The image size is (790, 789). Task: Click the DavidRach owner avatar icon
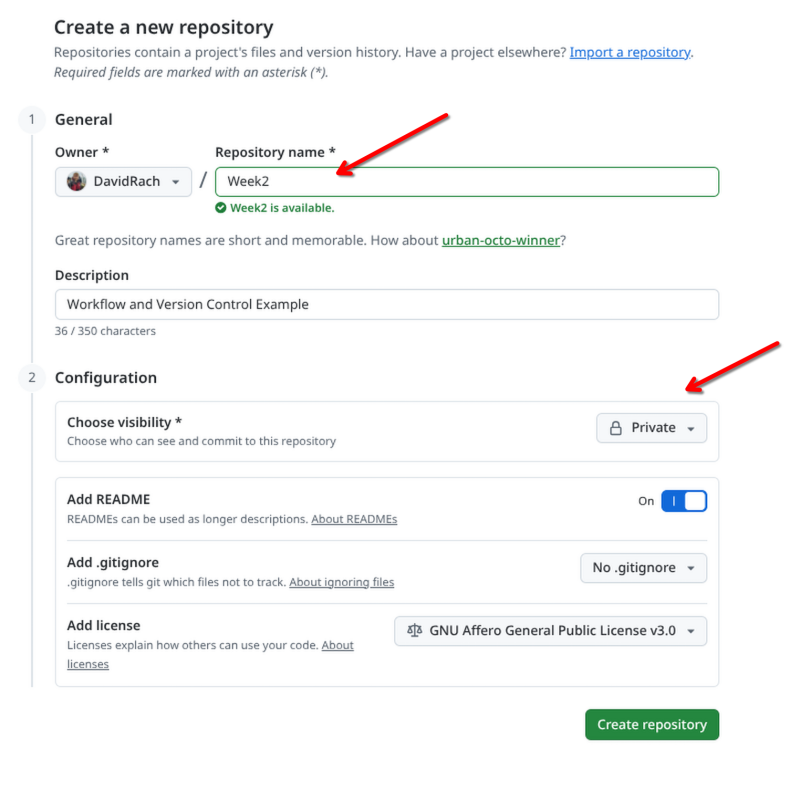click(76, 182)
